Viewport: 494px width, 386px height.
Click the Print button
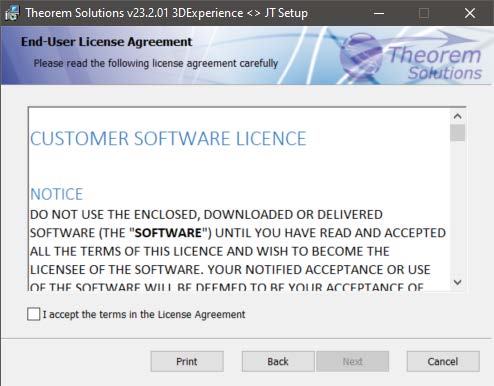click(187, 361)
